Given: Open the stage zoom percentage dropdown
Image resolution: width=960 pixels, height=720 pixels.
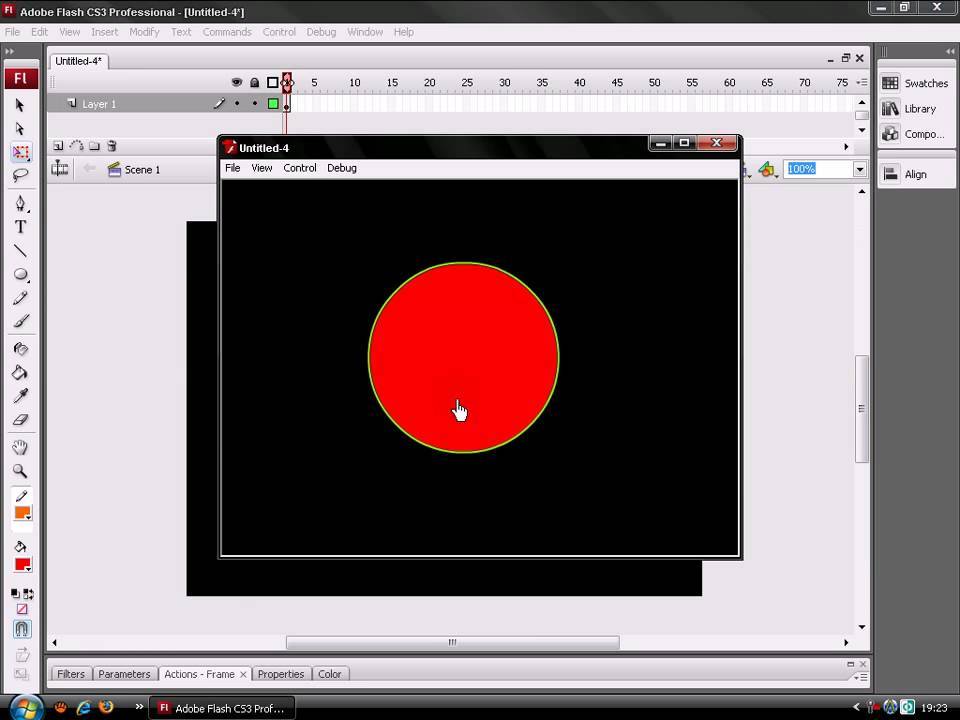Looking at the screenshot, I should 859,169.
